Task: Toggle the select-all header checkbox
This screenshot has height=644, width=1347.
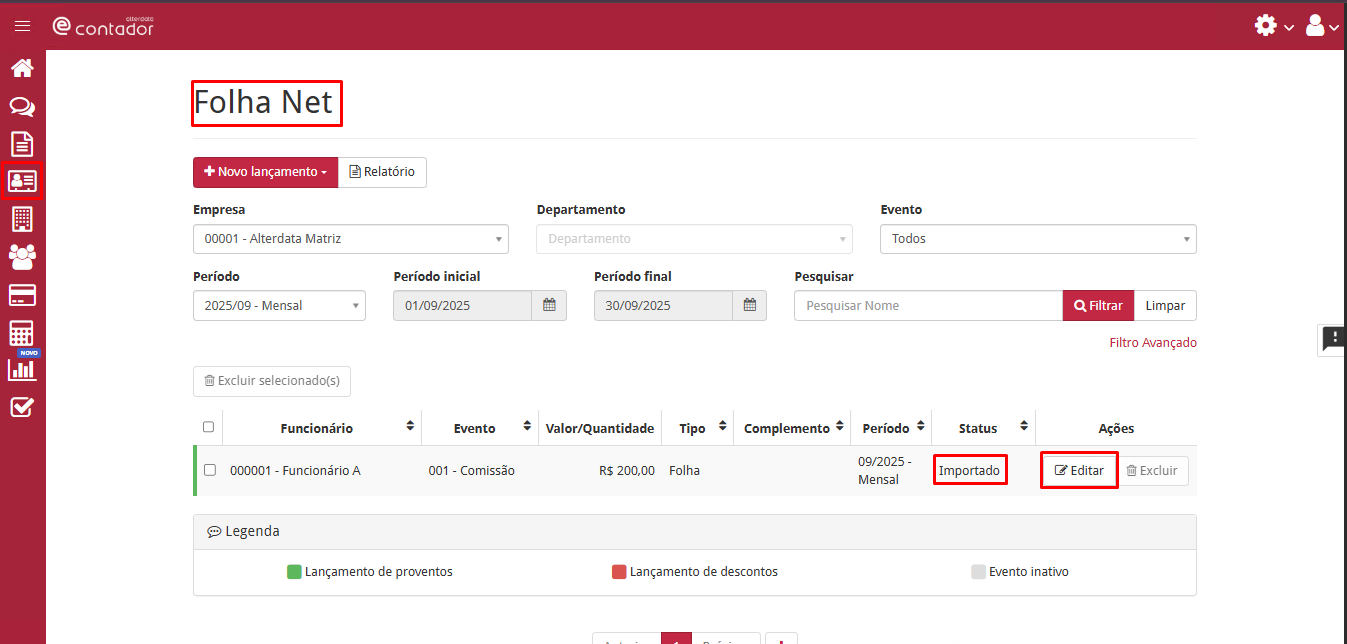Action: [209, 427]
